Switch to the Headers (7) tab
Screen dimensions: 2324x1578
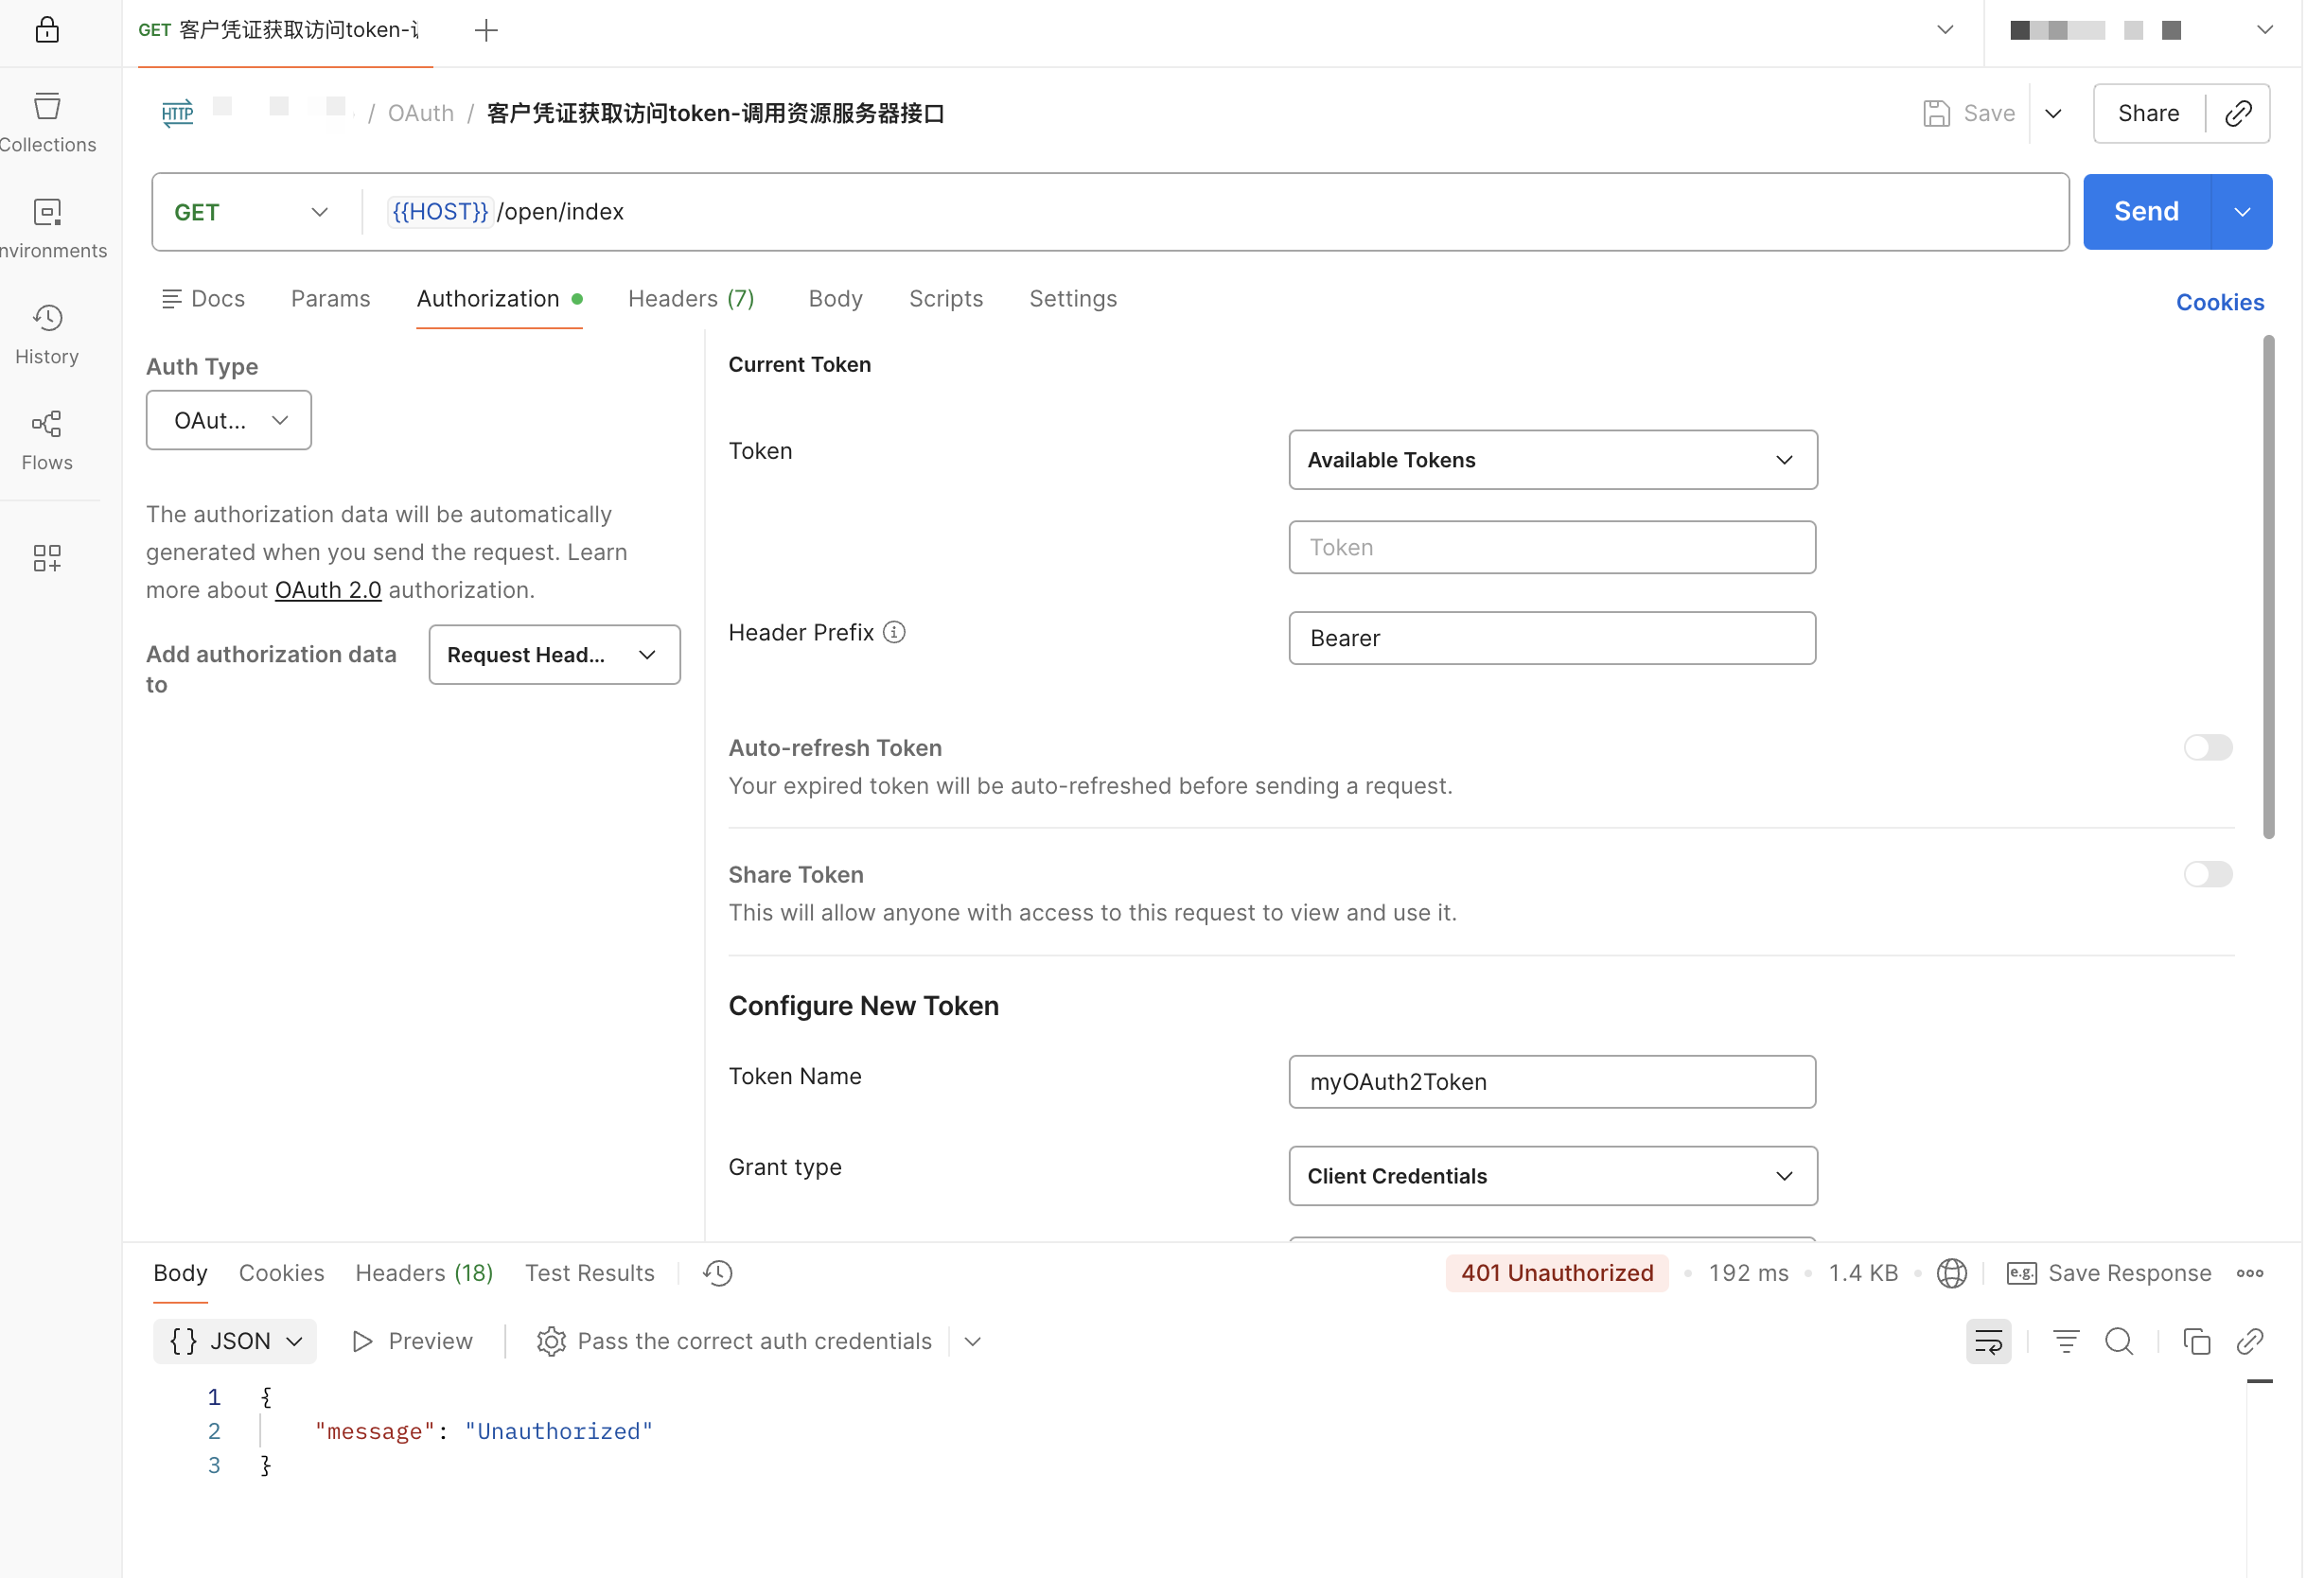coord(691,299)
